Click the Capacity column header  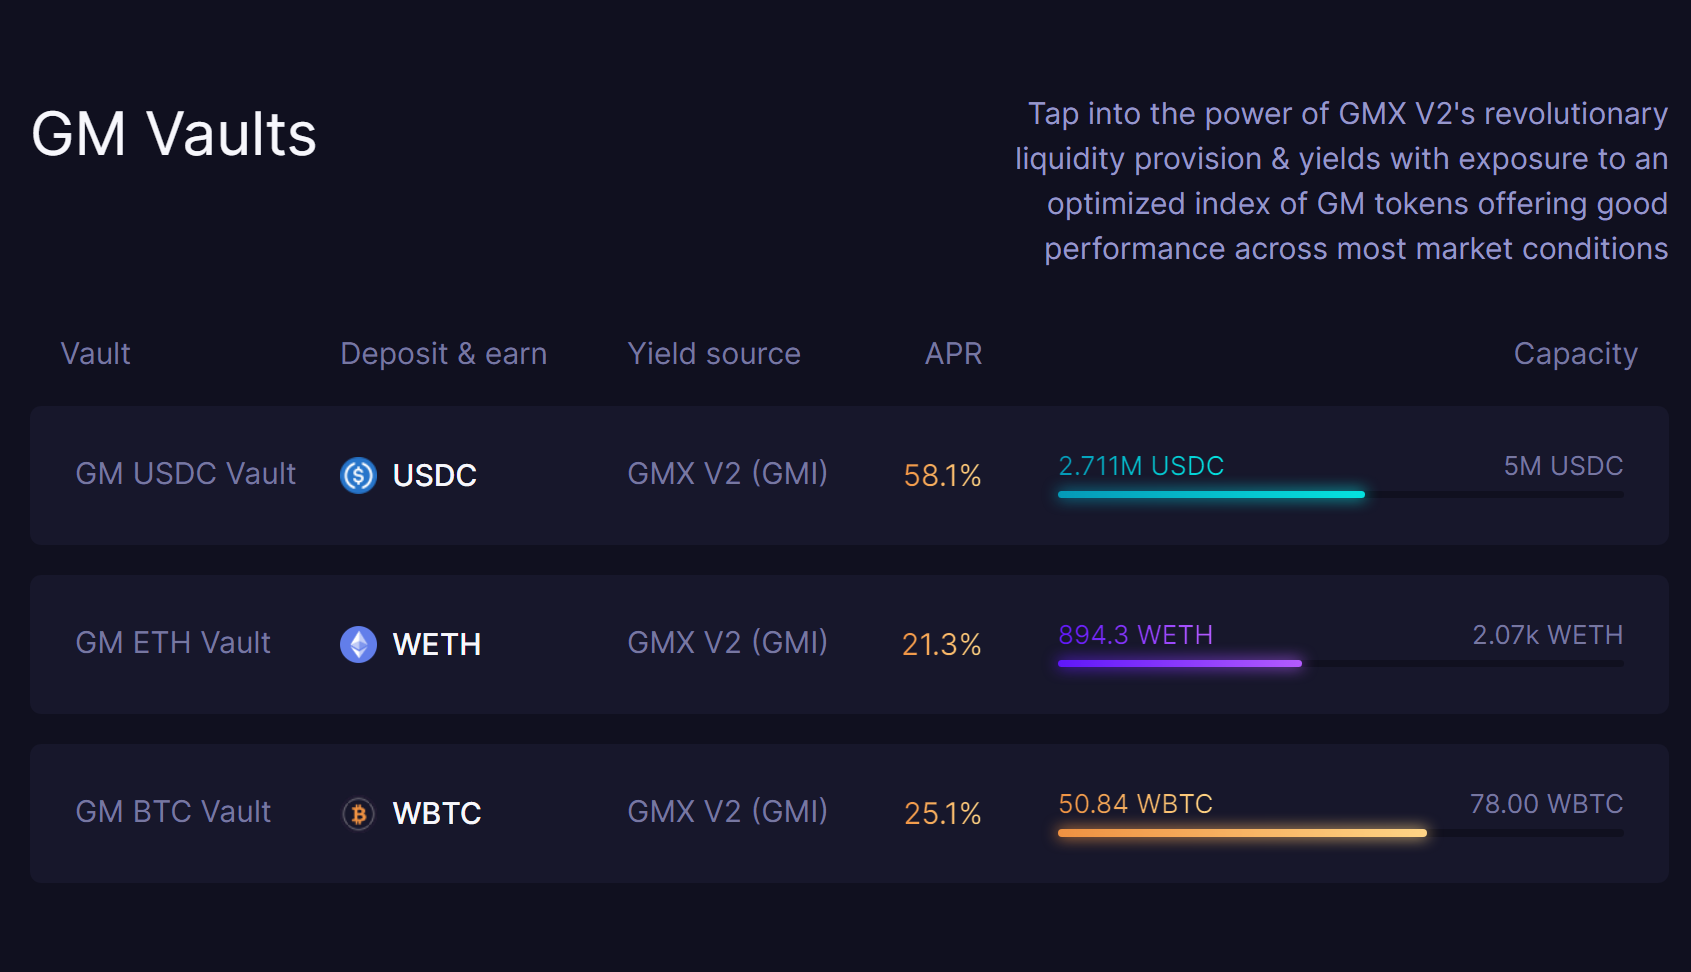pyautogui.click(x=1575, y=354)
